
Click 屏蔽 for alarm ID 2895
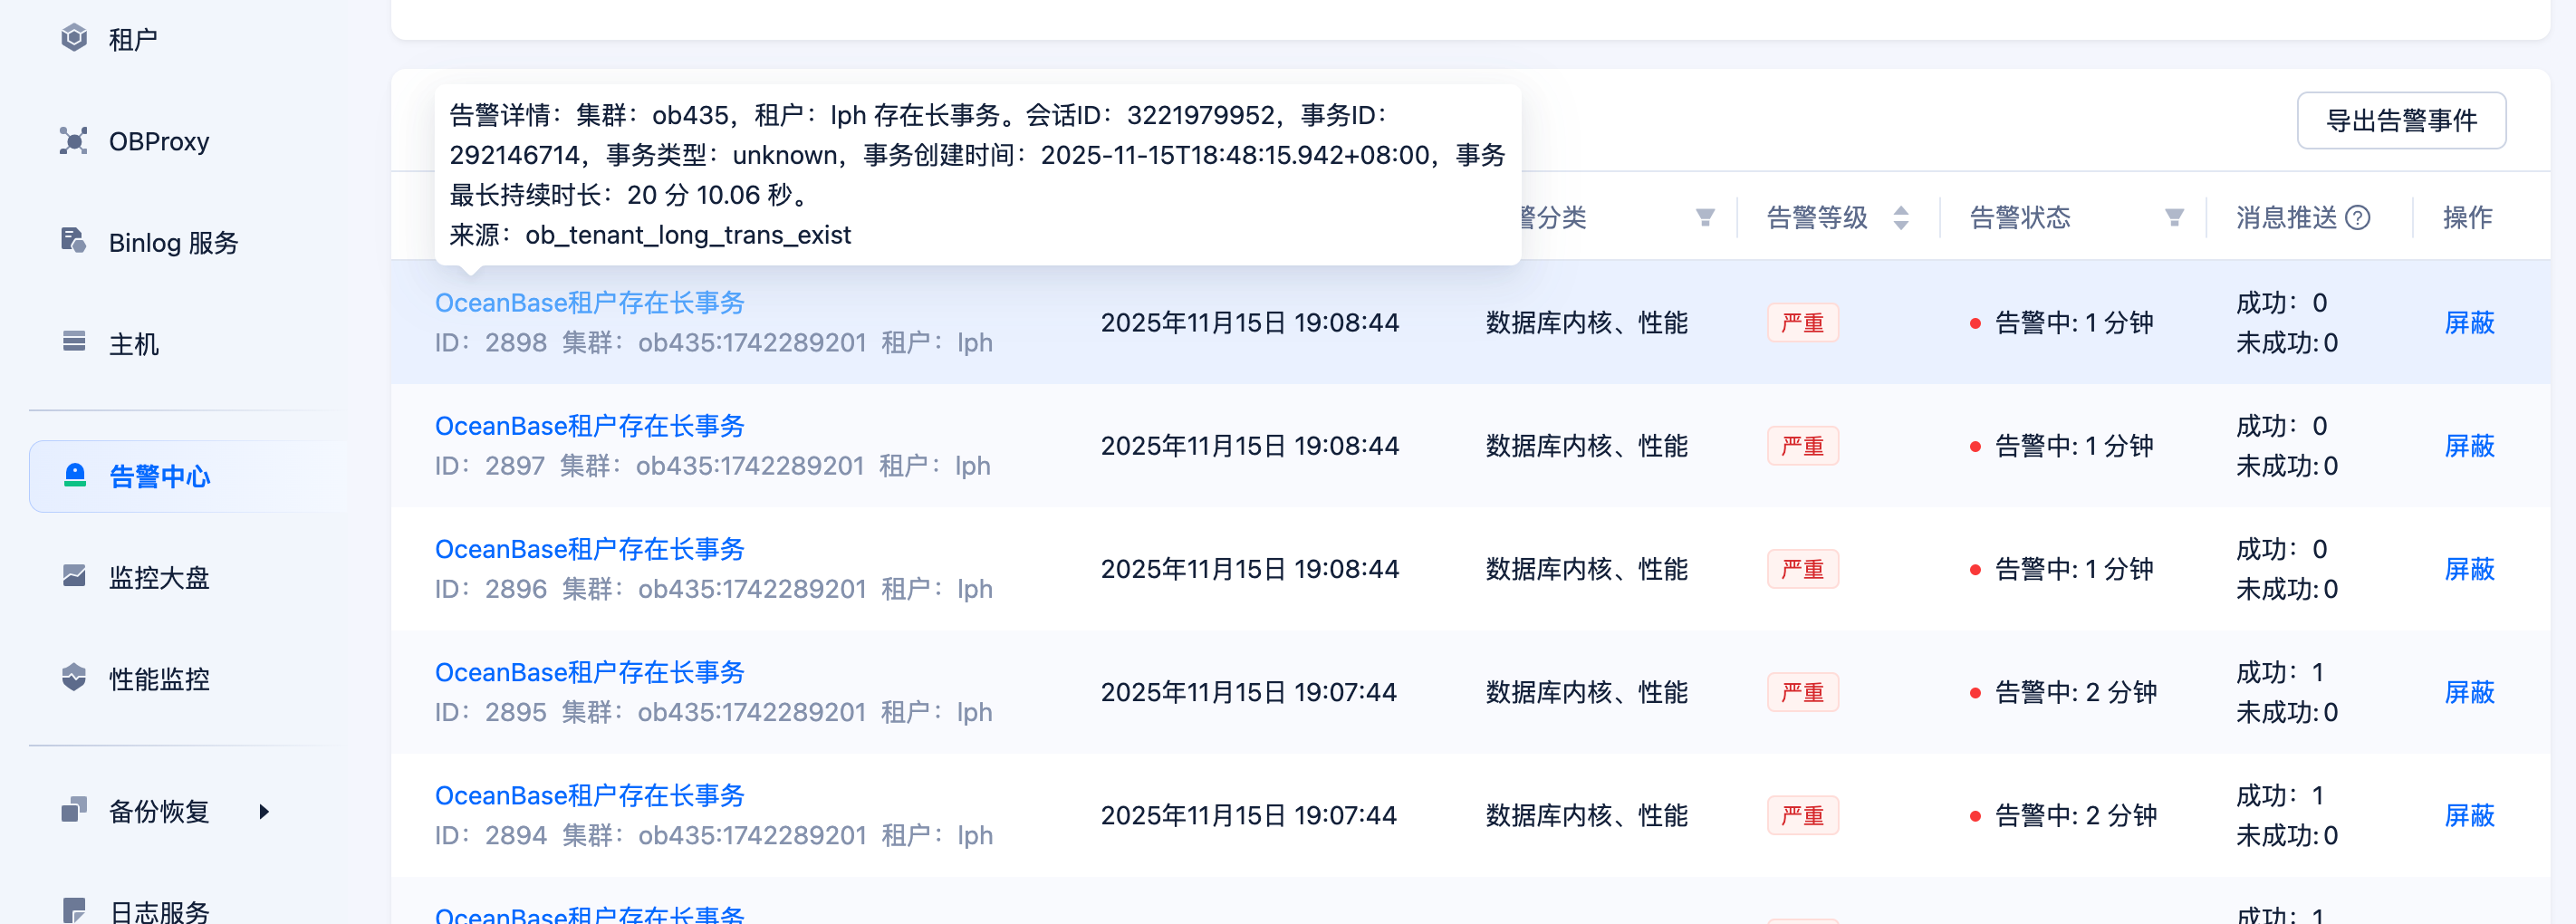point(2469,692)
